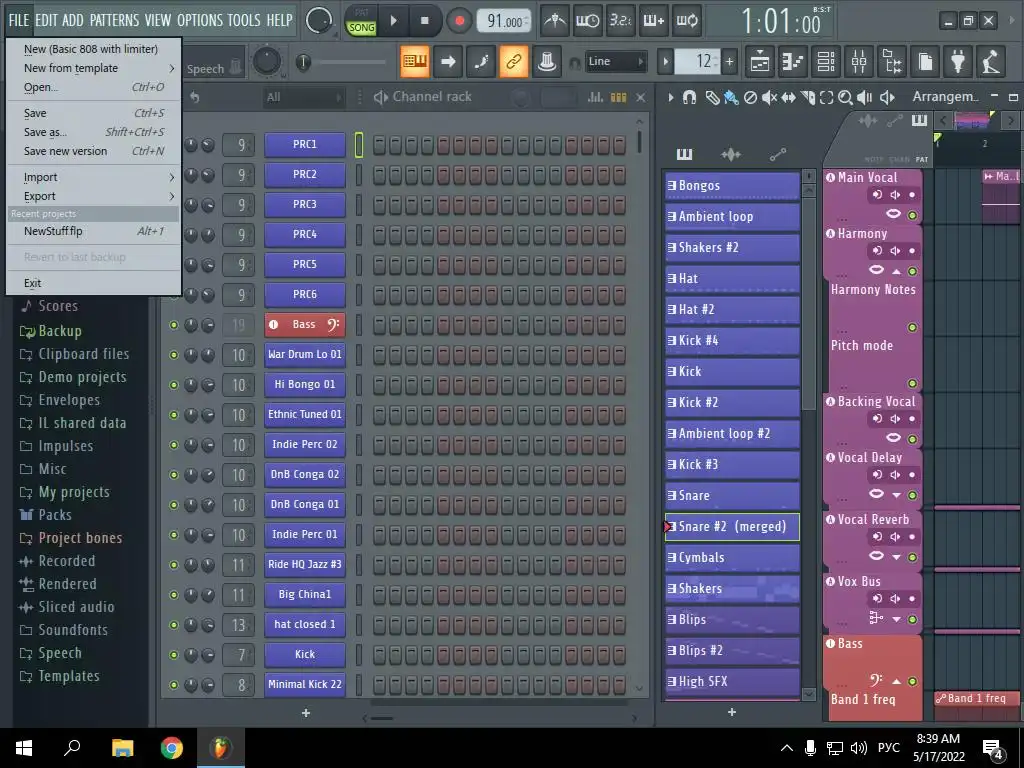Collapse the Harmony track group arrow

pyautogui.click(x=896, y=271)
